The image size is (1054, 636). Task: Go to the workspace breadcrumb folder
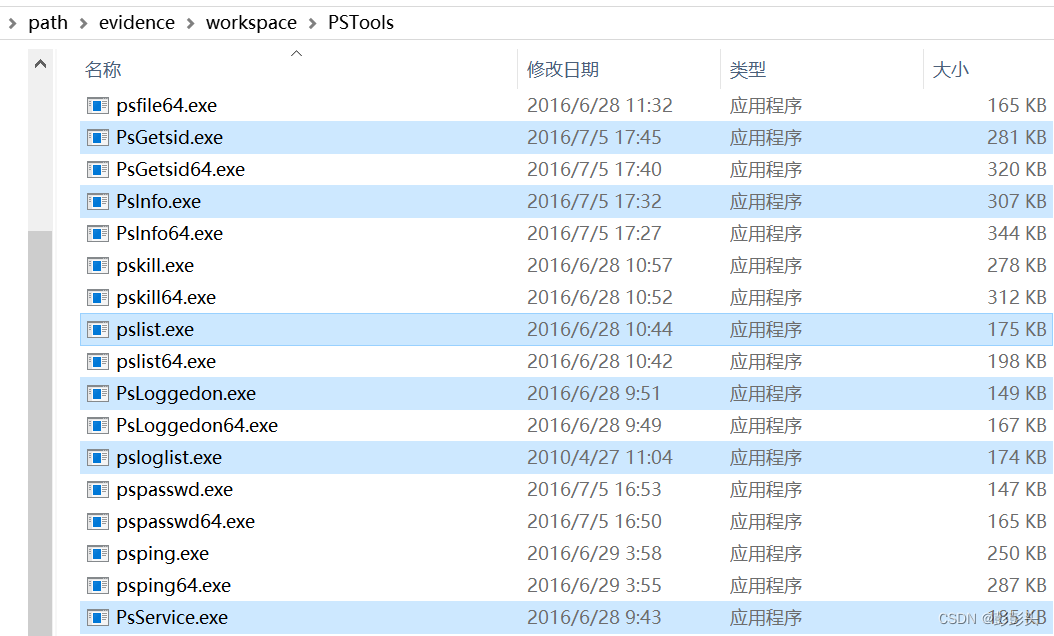point(251,23)
